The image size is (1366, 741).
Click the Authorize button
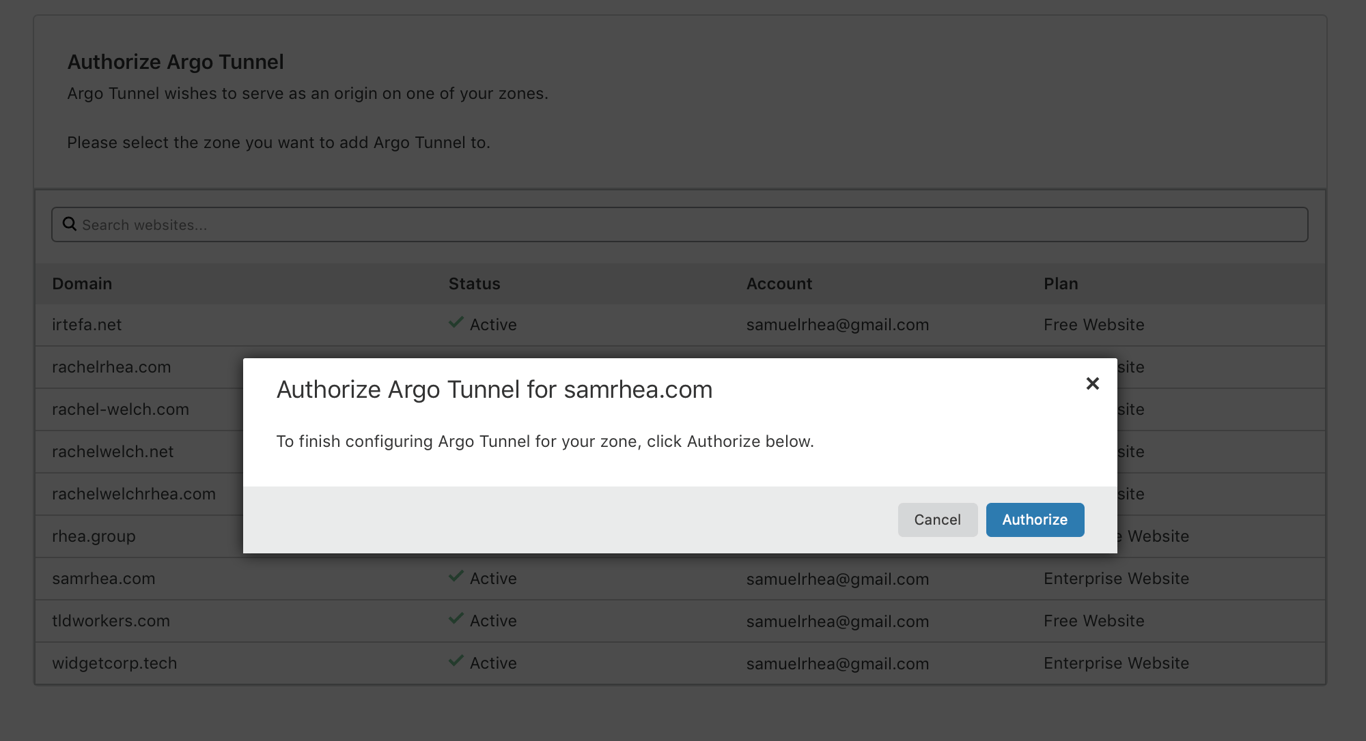click(x=1035, y=520)
